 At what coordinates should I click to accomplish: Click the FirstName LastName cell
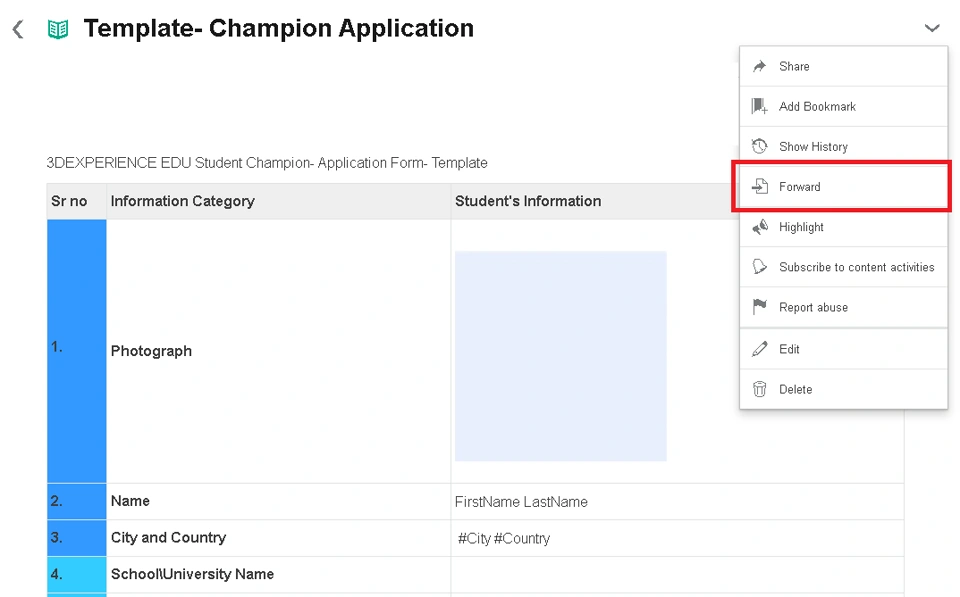click(x=521, y=502)
